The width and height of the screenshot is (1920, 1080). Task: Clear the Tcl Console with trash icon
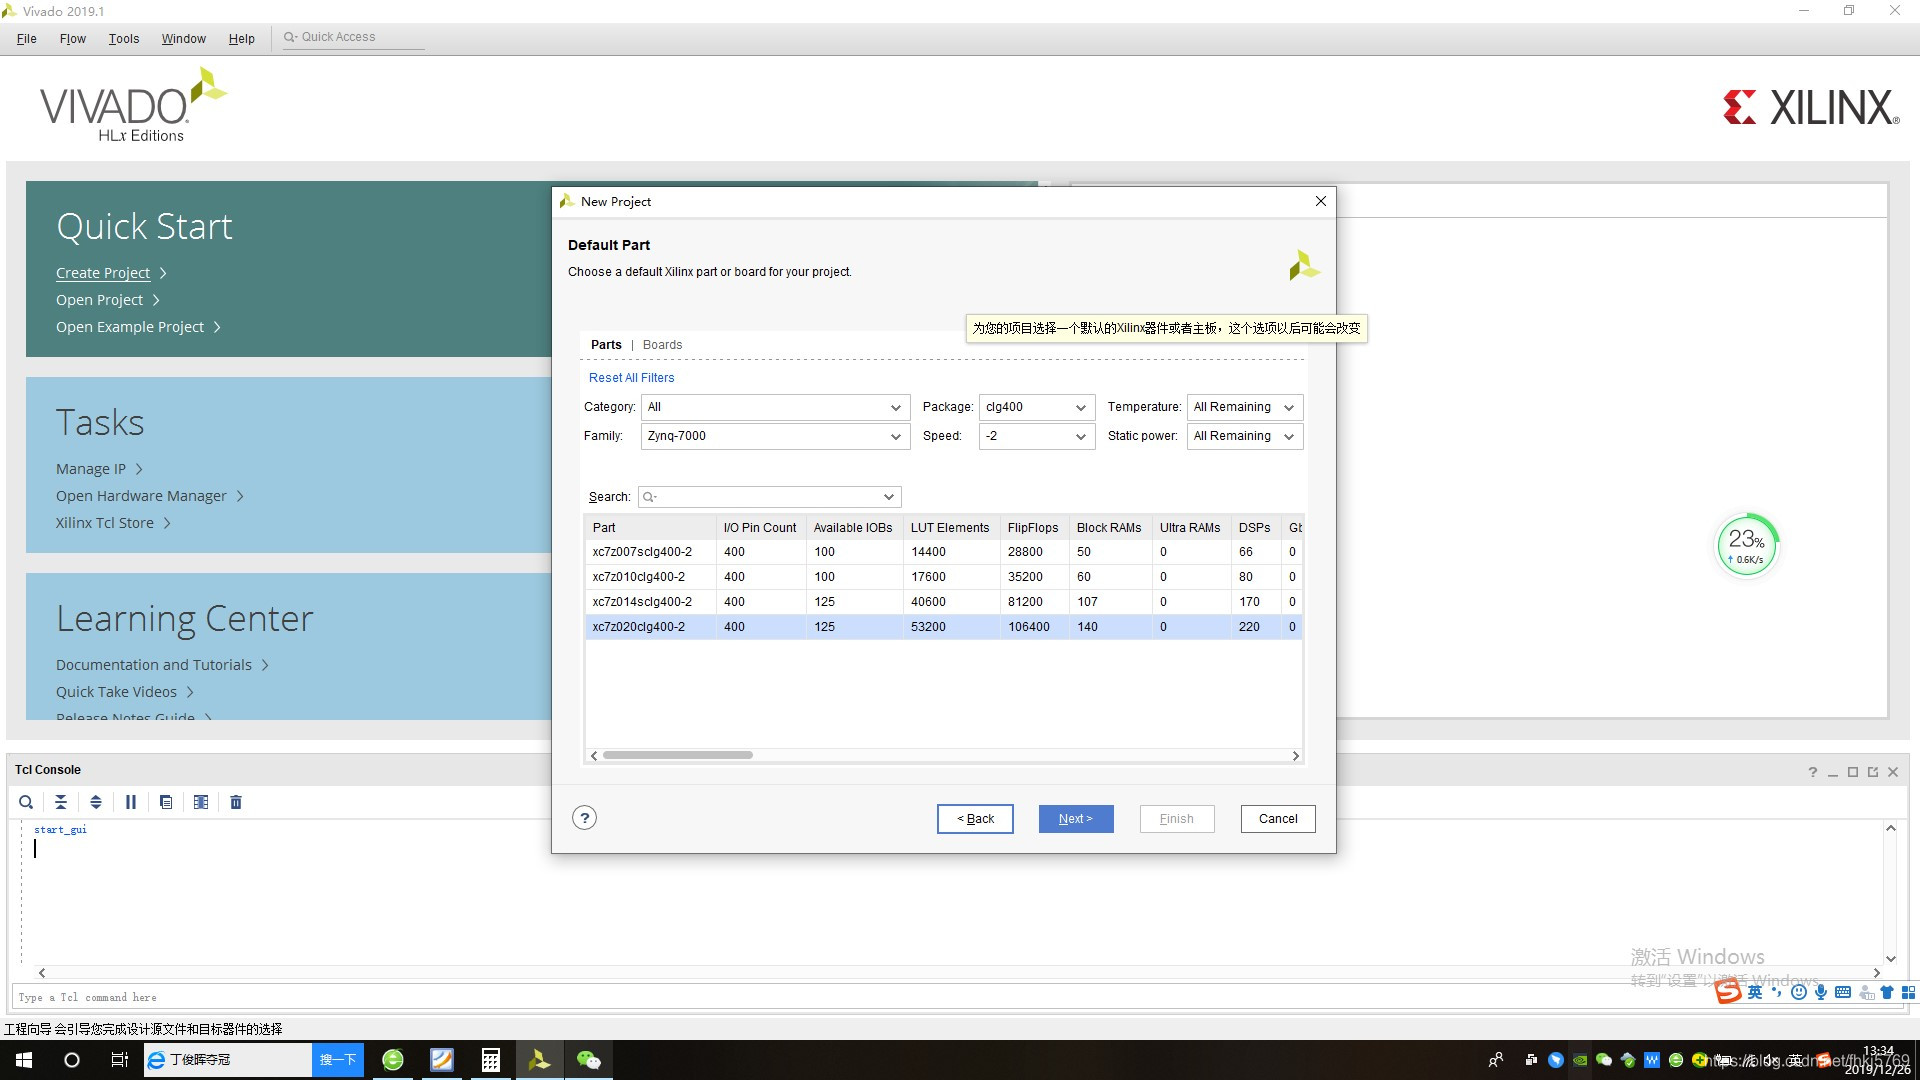(236, 802)
